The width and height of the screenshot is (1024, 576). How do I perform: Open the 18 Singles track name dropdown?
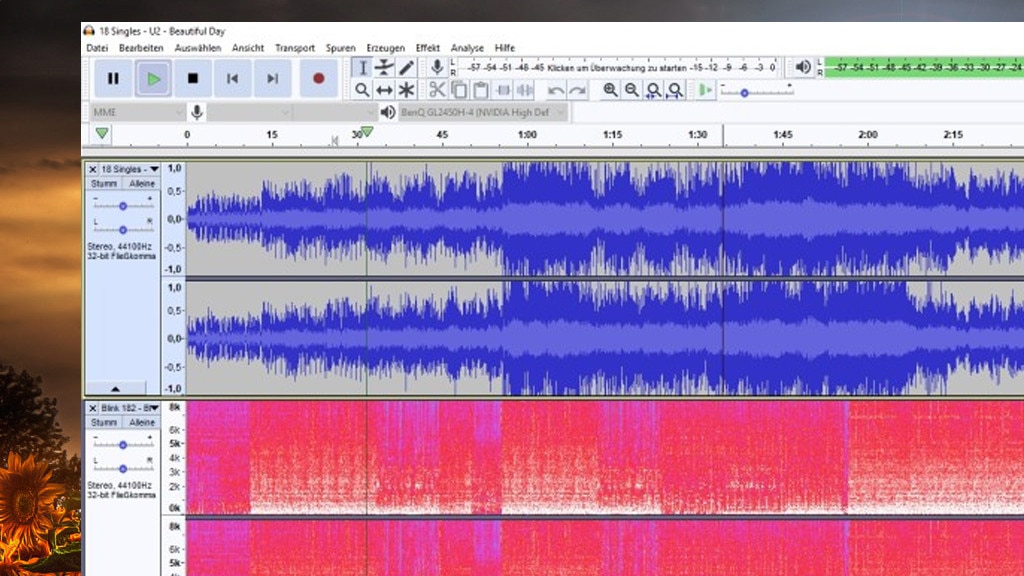[x=130, y=169]
